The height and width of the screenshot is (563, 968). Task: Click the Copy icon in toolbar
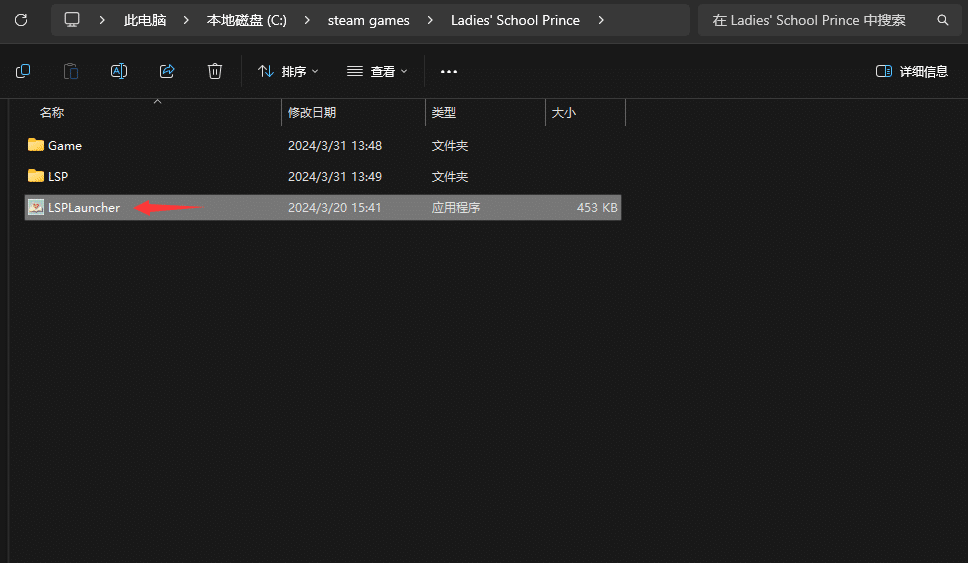[x=23, y=71]
